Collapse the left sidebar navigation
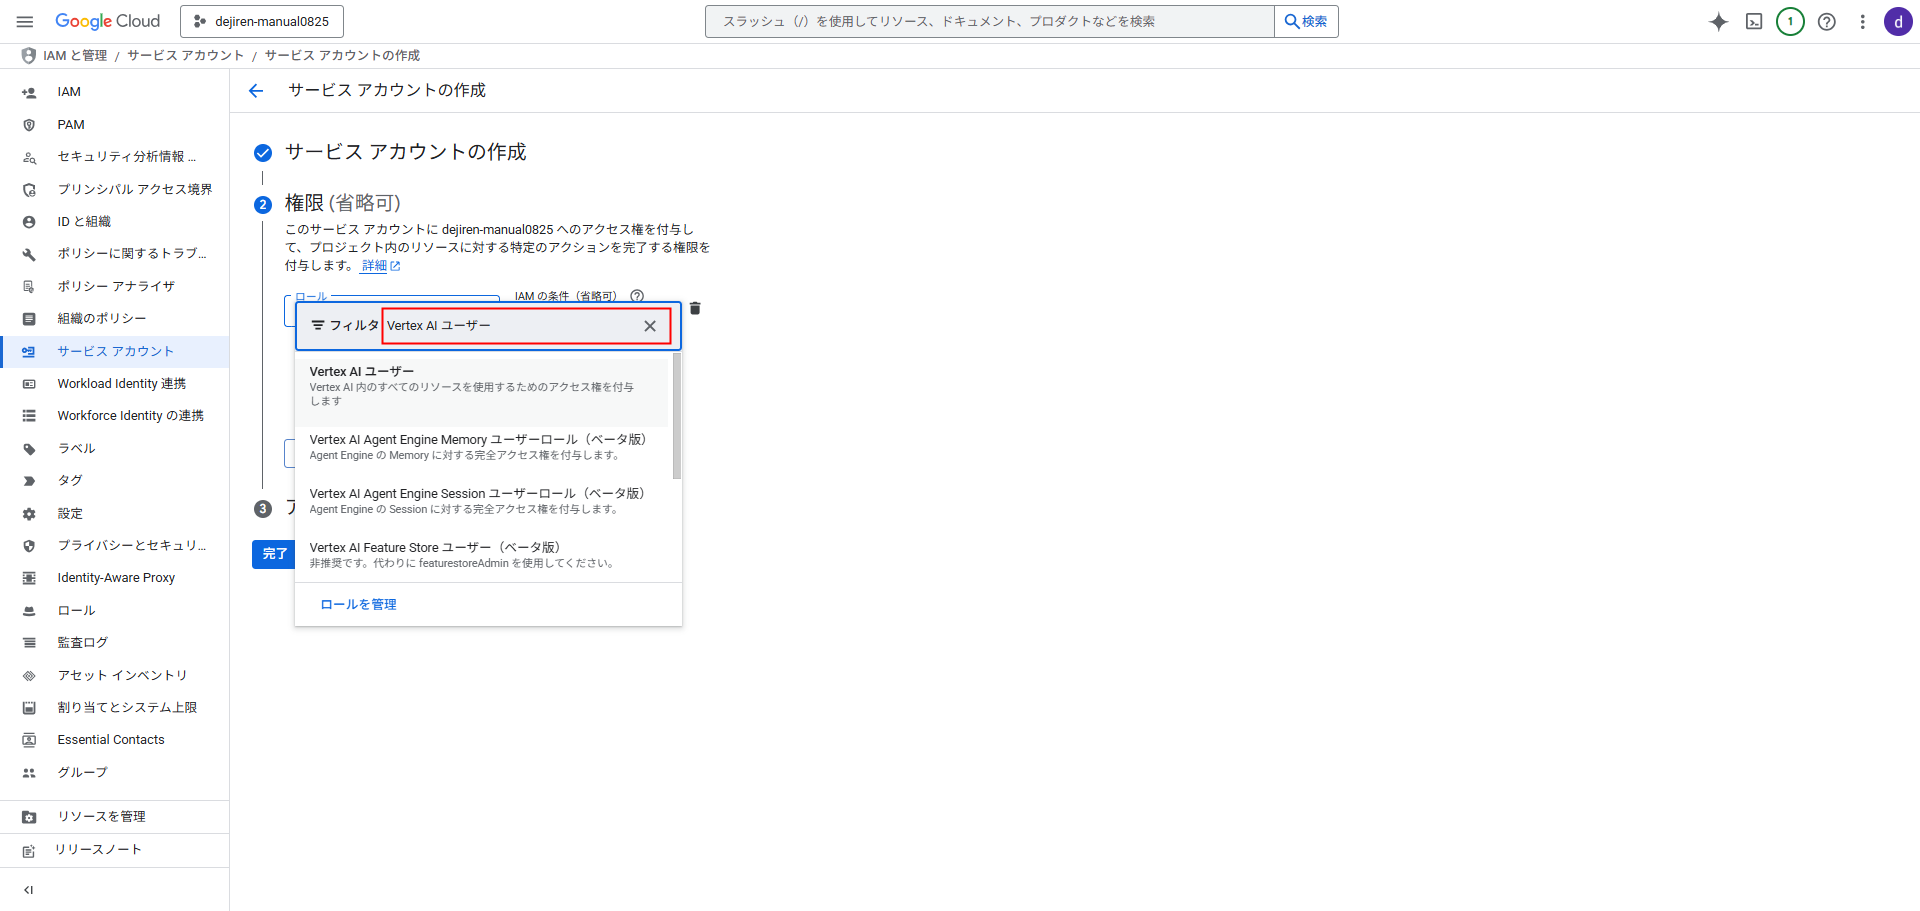Viewport: 1920px width, 911px height. pyautogui.click(x=29, y=890)
